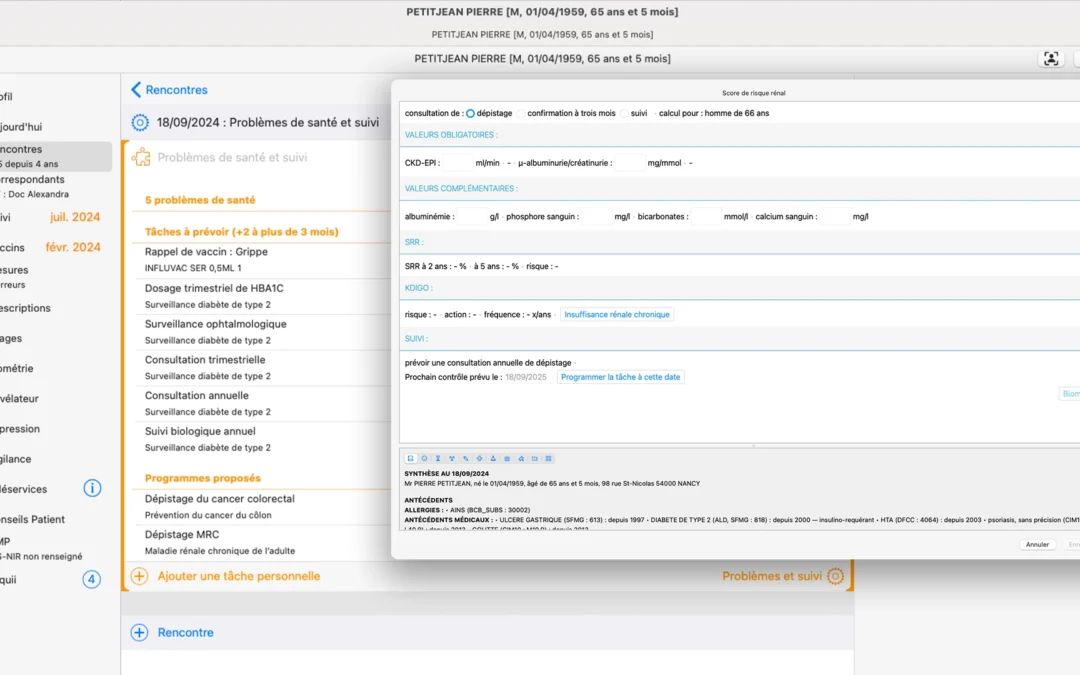Click the blue badge showing number 4
The width and height of the screenshot is (1080, 675).
pyautogui.click(x=91, y=579)
